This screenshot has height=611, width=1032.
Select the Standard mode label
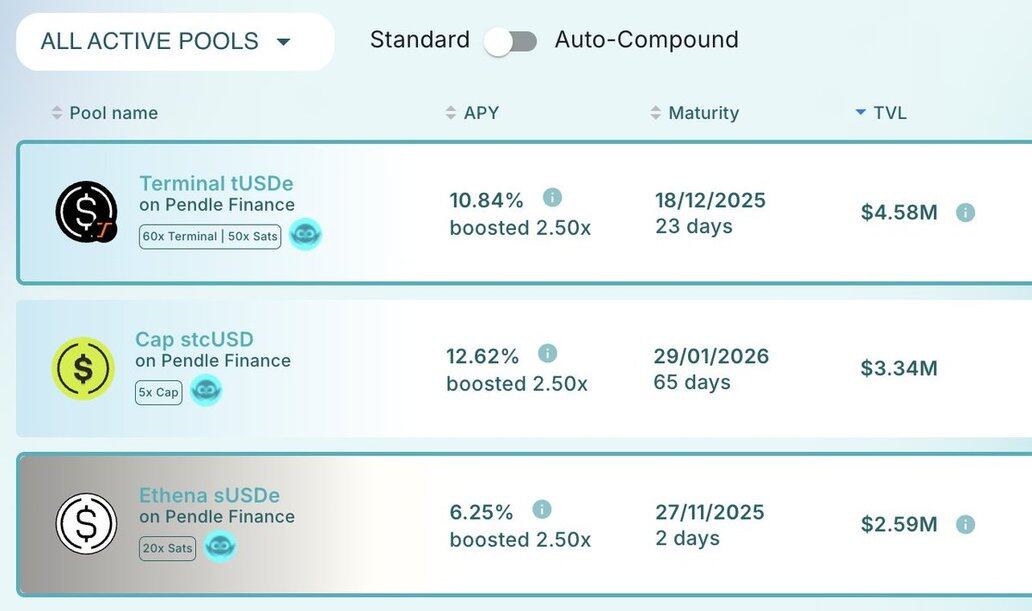point(420,40)
